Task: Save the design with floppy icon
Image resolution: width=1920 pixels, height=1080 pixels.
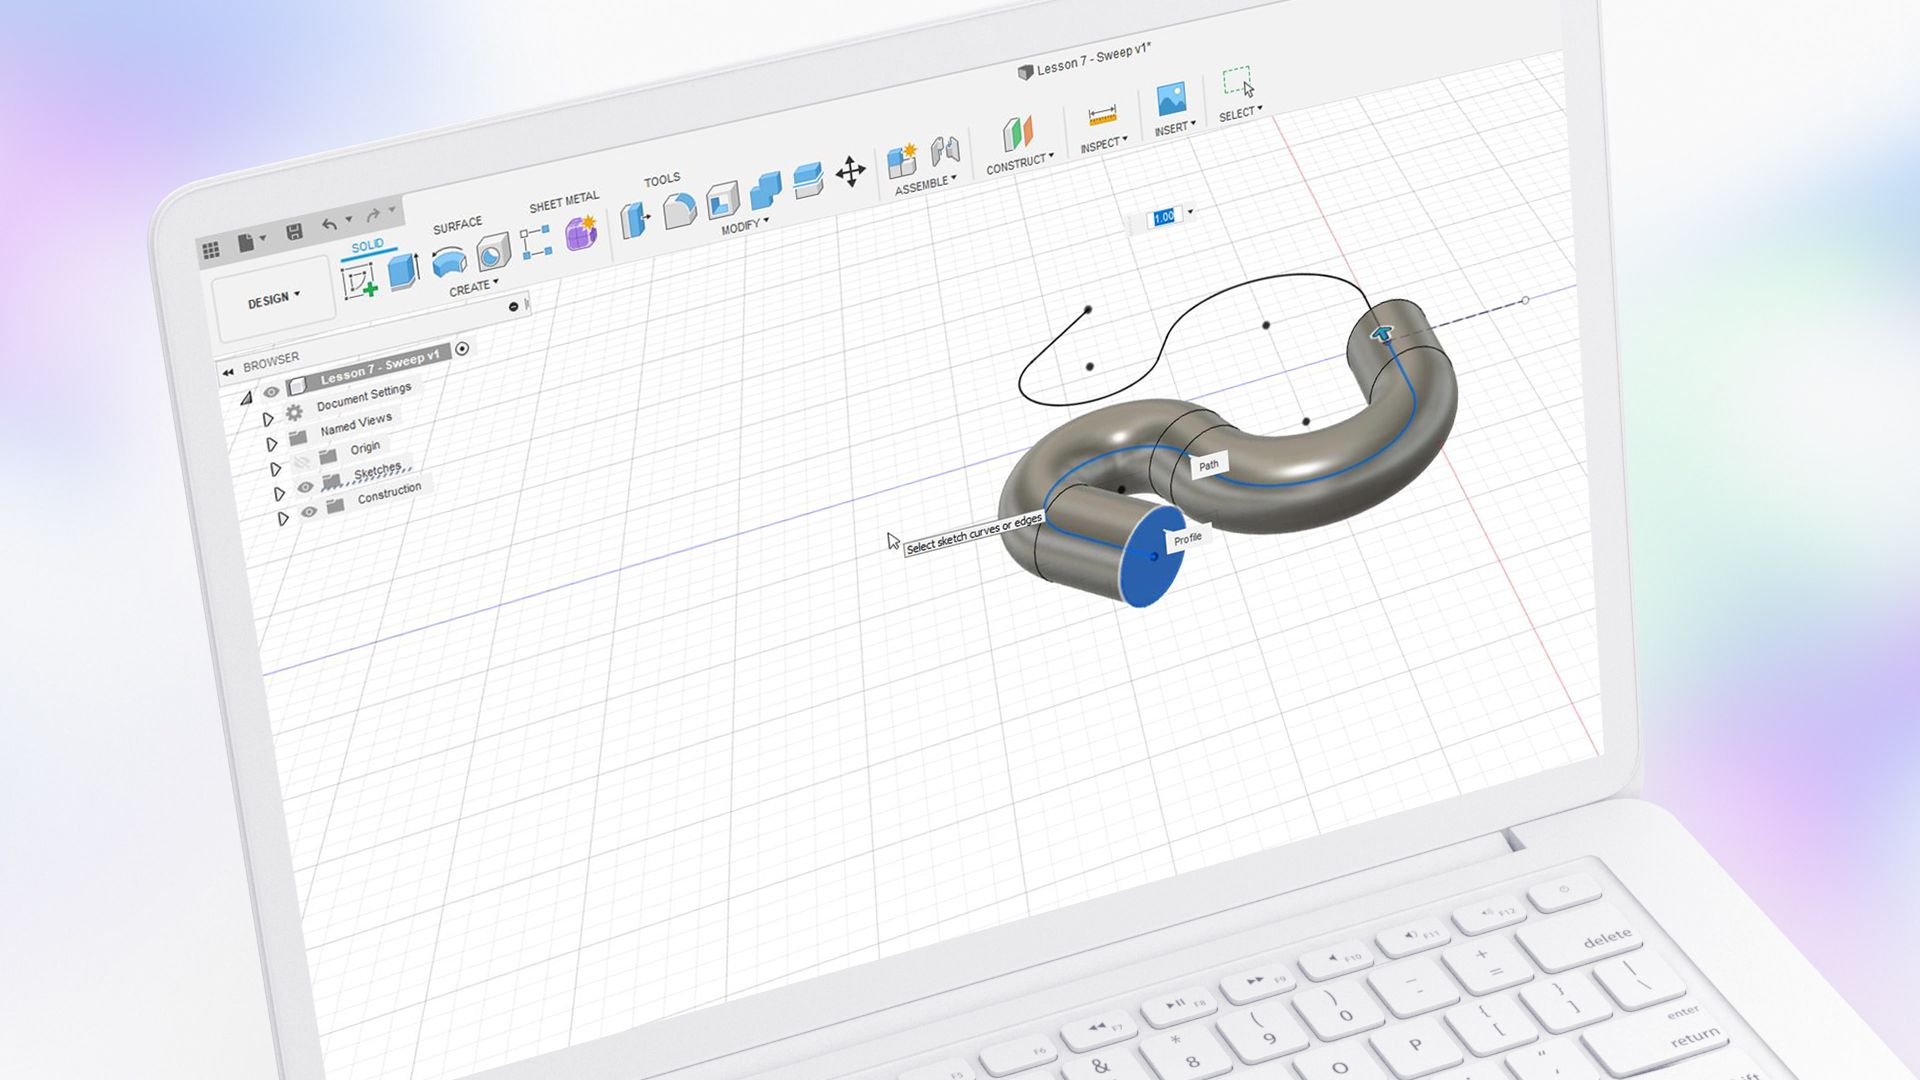Action: pyautogui.click(x=294, y=232)
